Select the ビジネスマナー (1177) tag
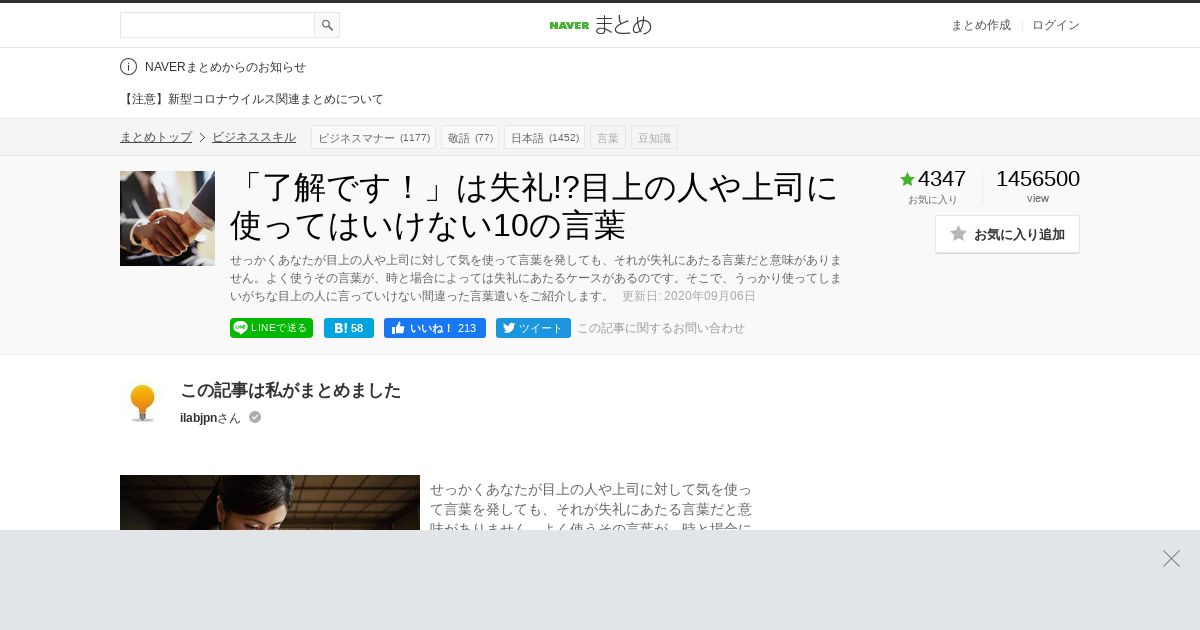This screenshot has width=1200, height=630. [x=373, y=137]
